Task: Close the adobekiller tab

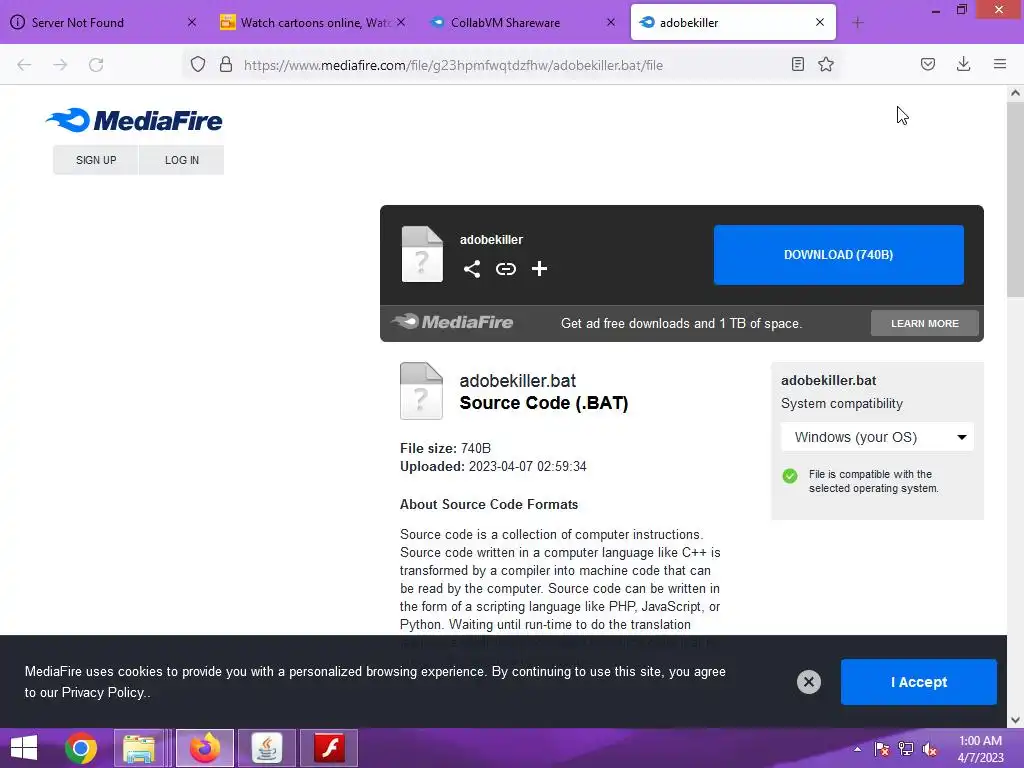Action: click(820, 23)
